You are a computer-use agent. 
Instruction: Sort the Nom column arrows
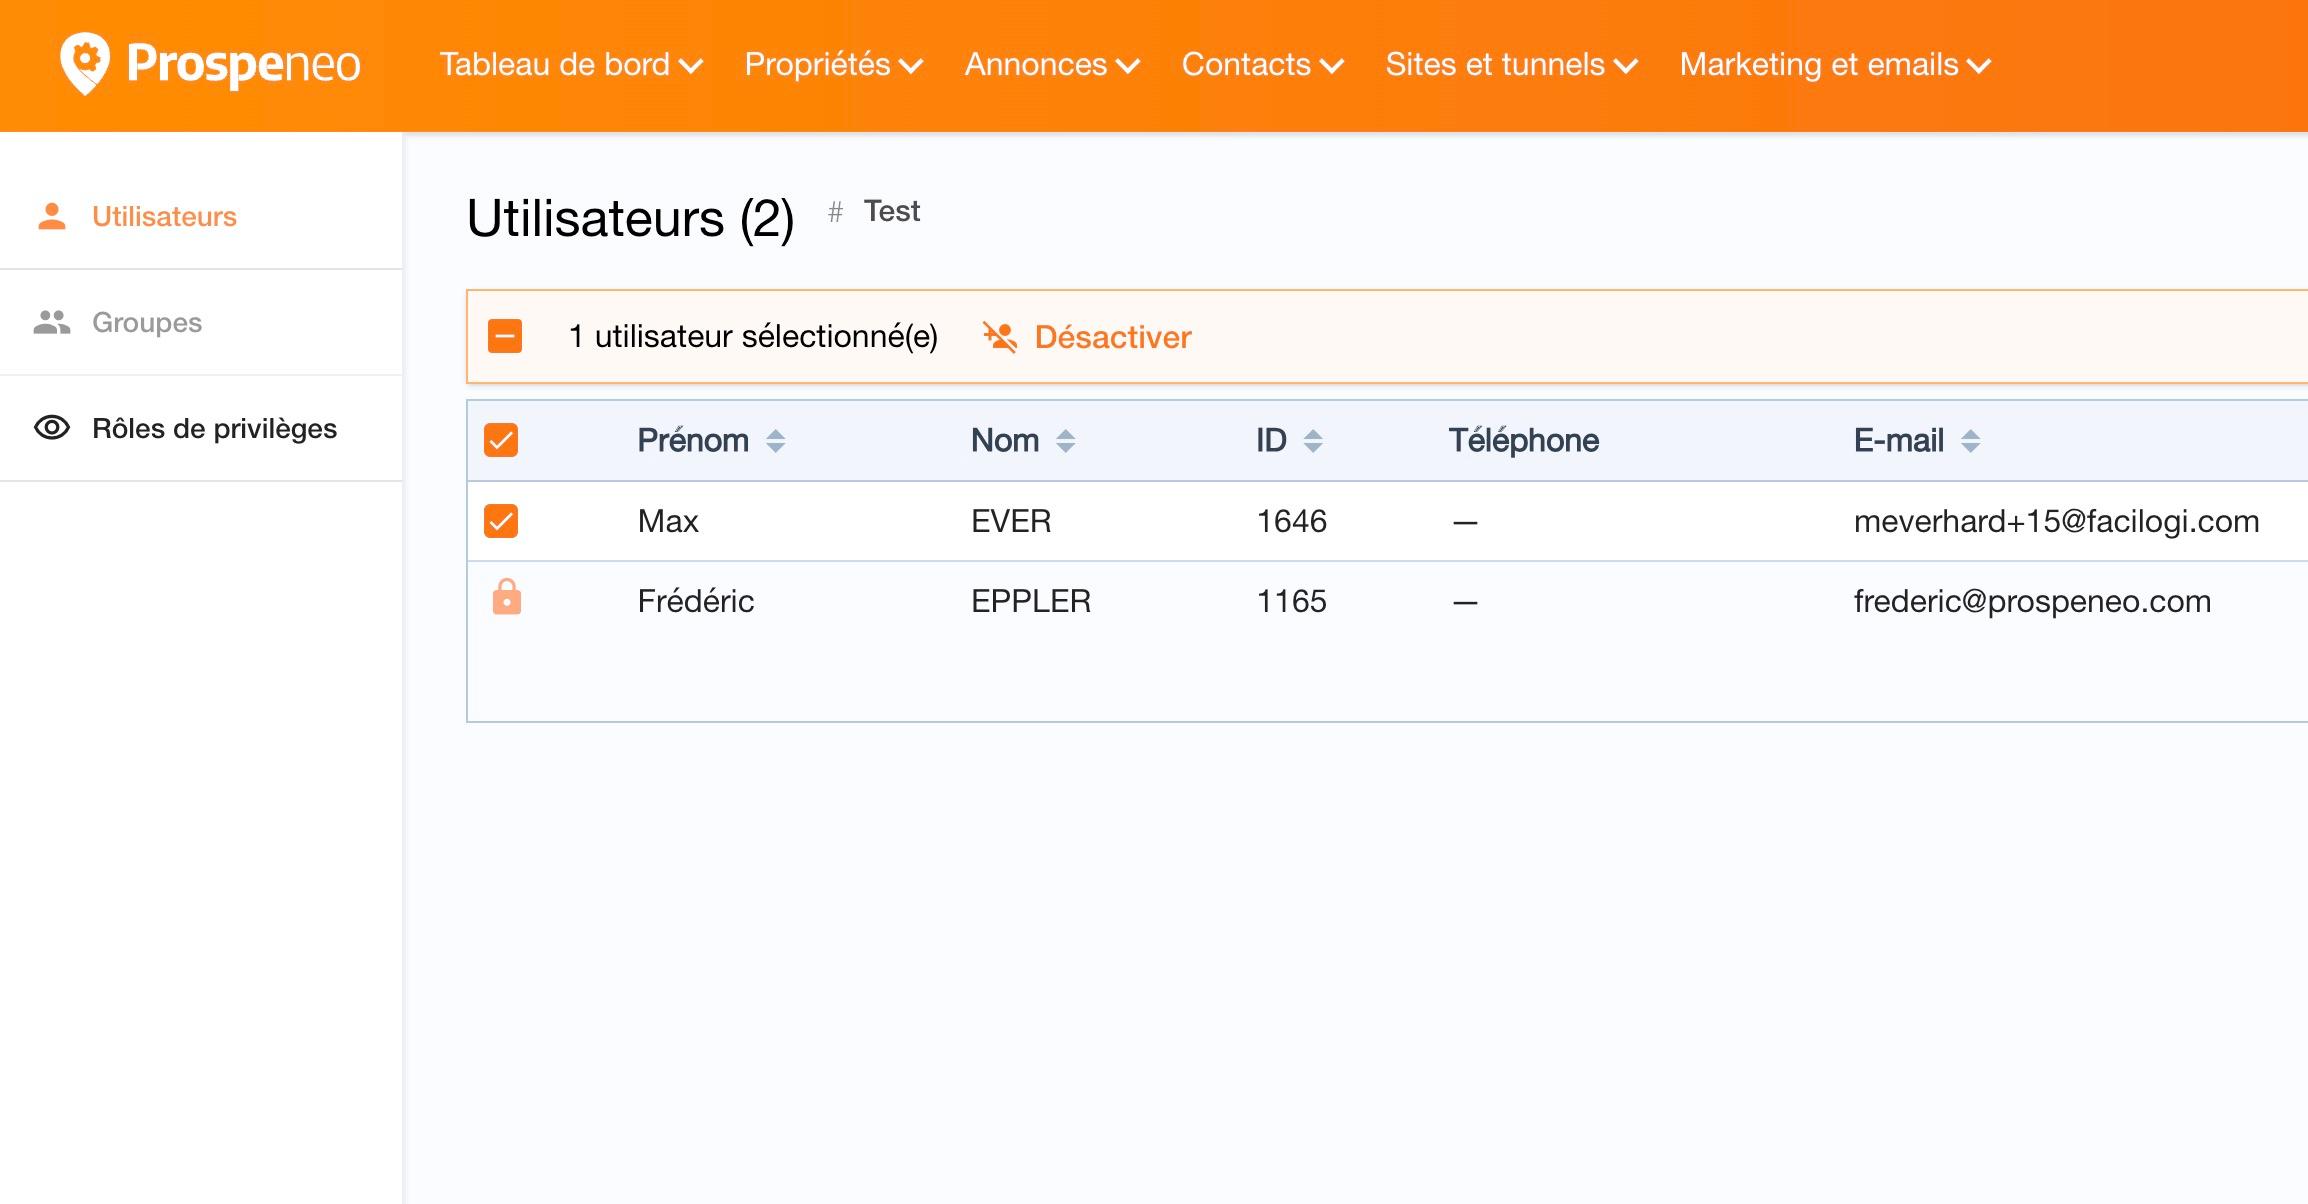[x=1065, y=441]
